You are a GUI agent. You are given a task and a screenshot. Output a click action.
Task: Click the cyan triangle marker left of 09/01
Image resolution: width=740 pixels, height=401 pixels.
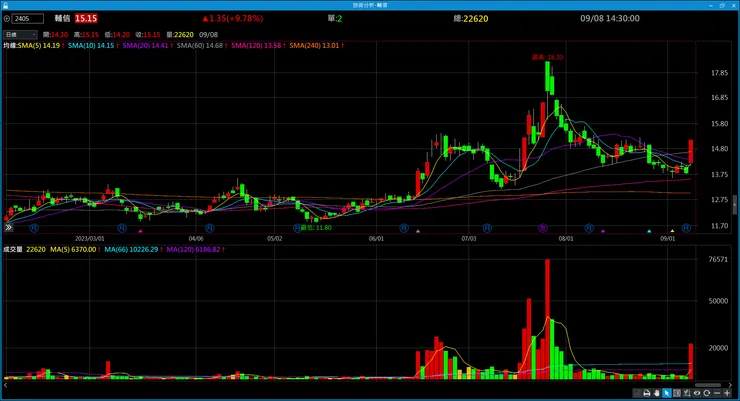tap(649, 231)
